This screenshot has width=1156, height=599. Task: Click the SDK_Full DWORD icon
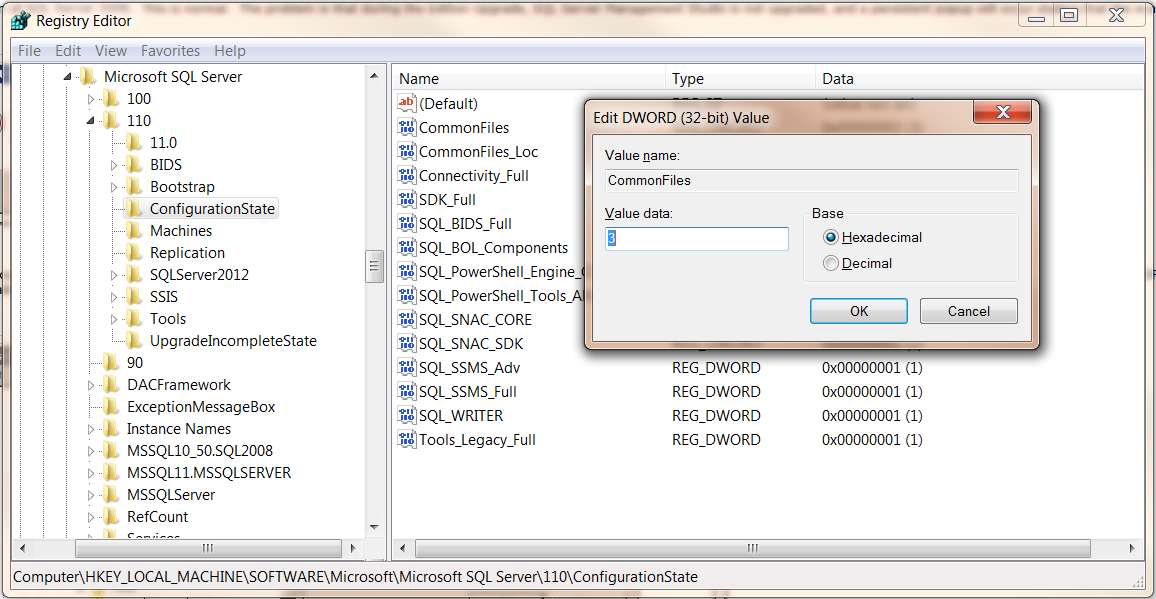tap(407, 199)
